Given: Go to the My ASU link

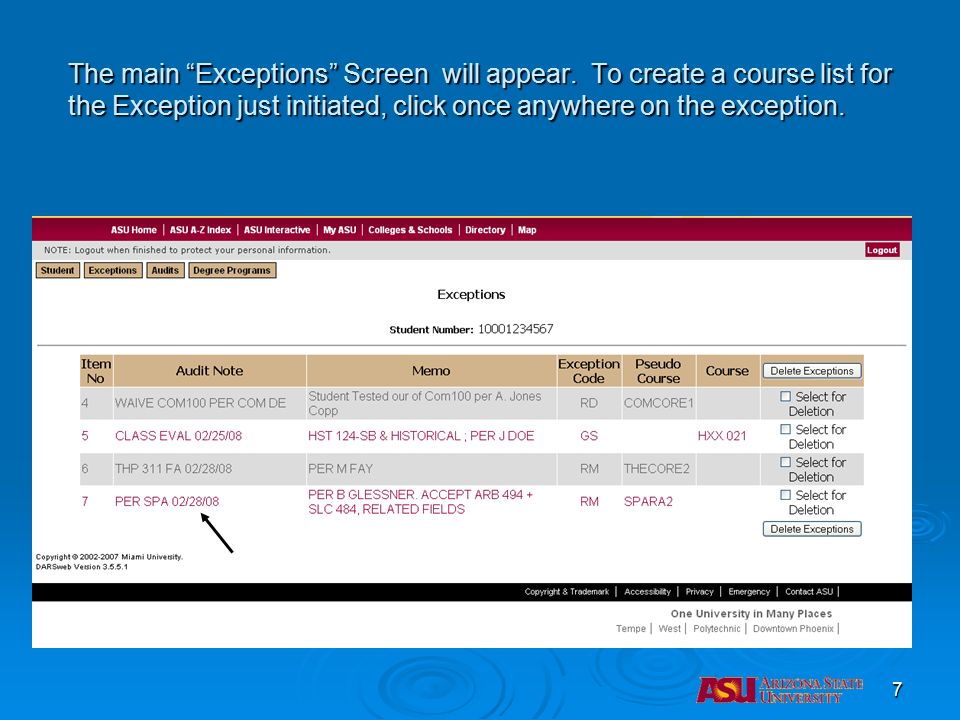Looking at the screenshot, I should [x=339, y=230].
